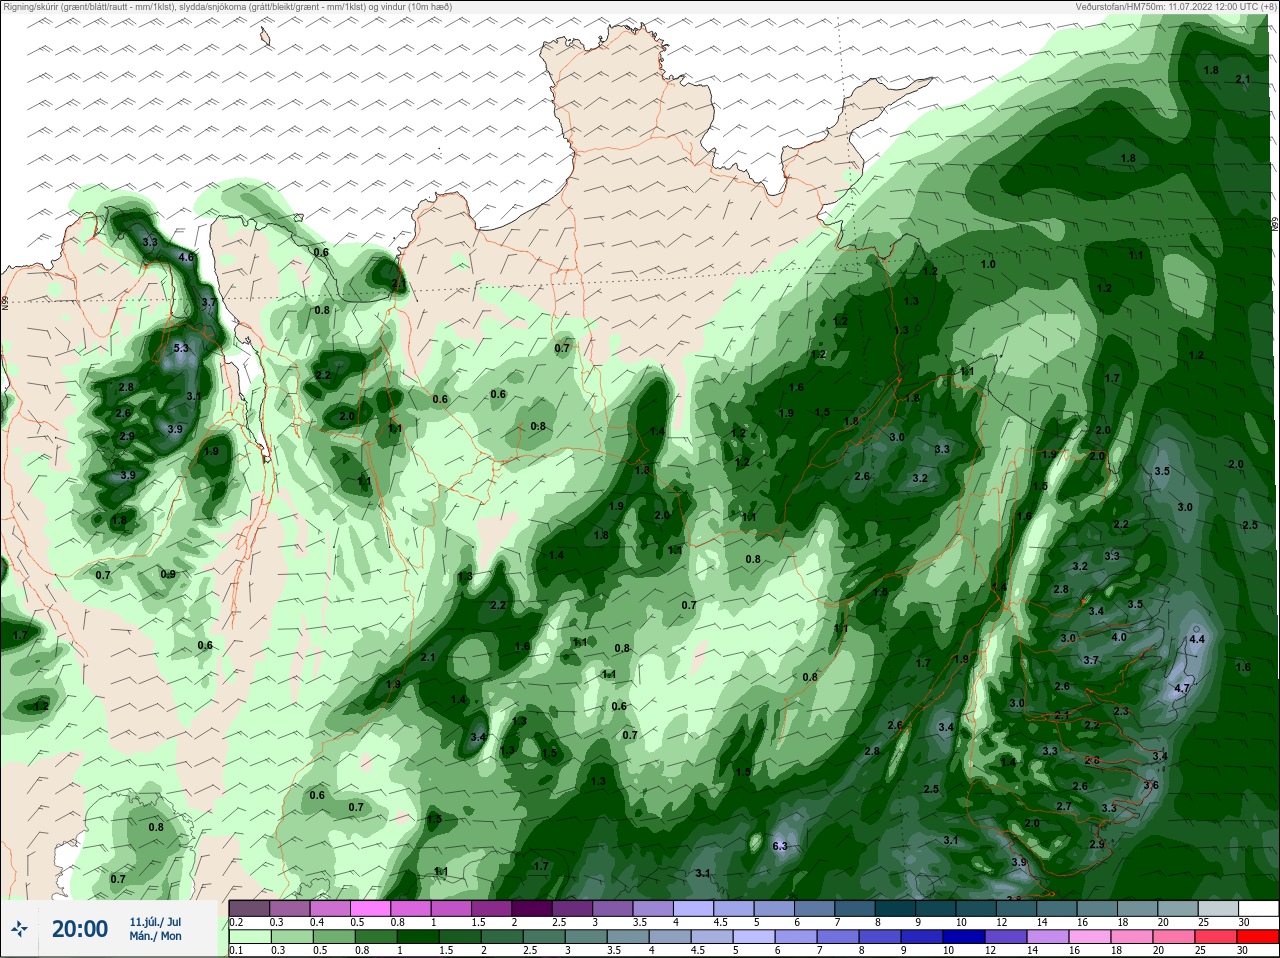1280x958 pixels.
Task: Click the 11.júl./ Jul date label
Action: click(x=155, y=921)
